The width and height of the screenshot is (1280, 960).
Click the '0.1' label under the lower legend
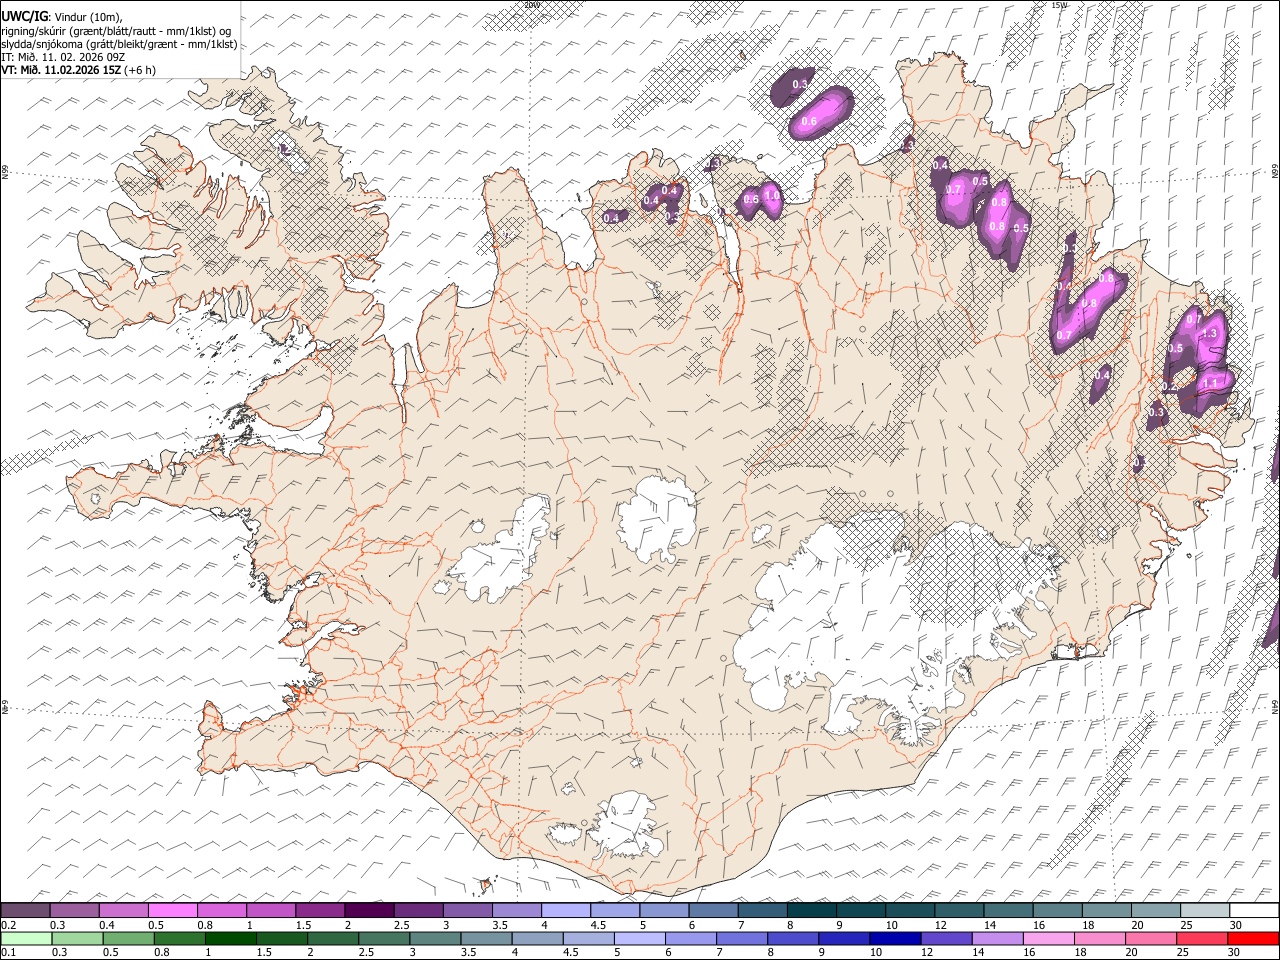coord(7,952)
